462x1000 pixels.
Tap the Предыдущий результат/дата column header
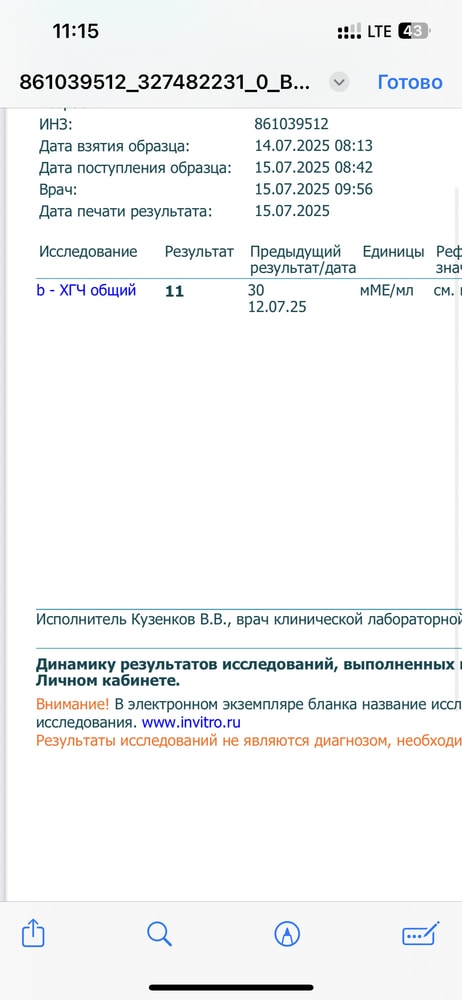point(302,259)
